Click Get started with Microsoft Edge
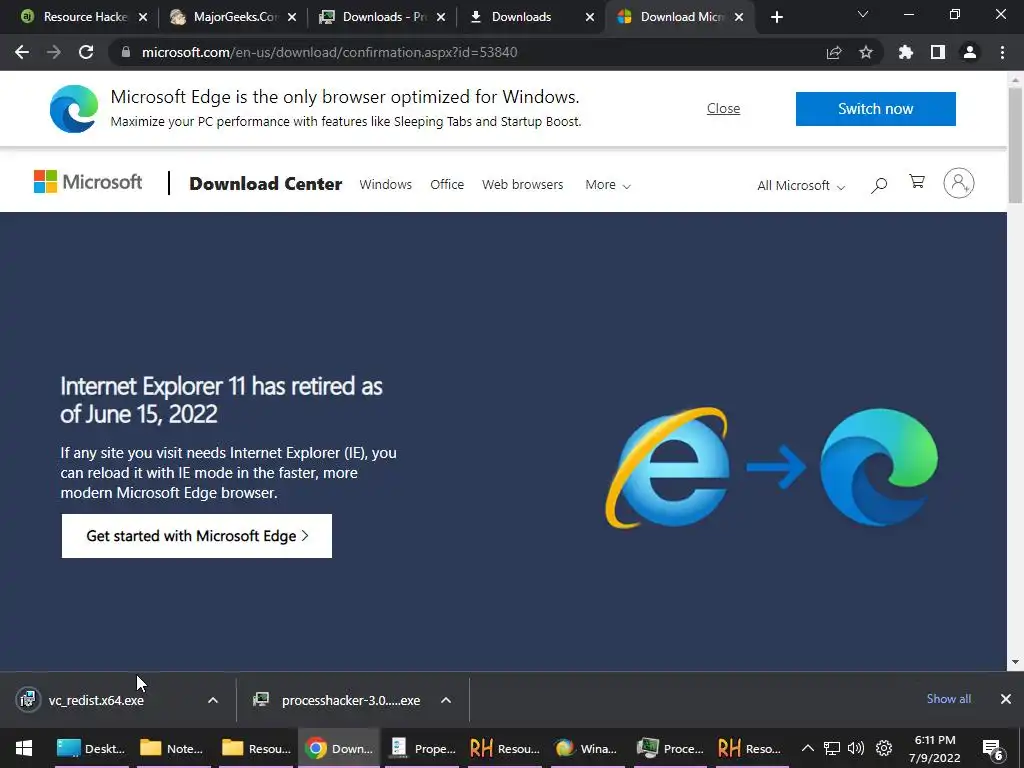This screenshot has width=1024, height=768. pyautogui.click(x=197, y=536)
